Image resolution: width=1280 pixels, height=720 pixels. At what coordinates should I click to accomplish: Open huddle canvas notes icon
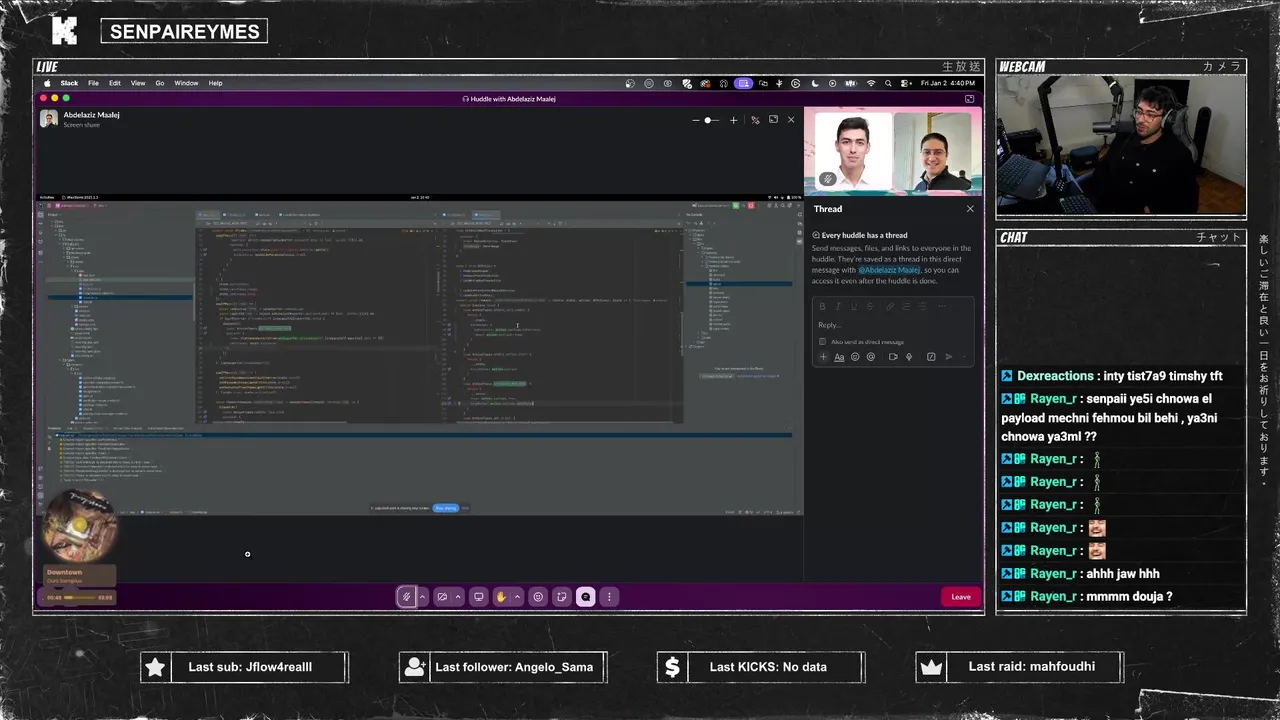point(562,597)
